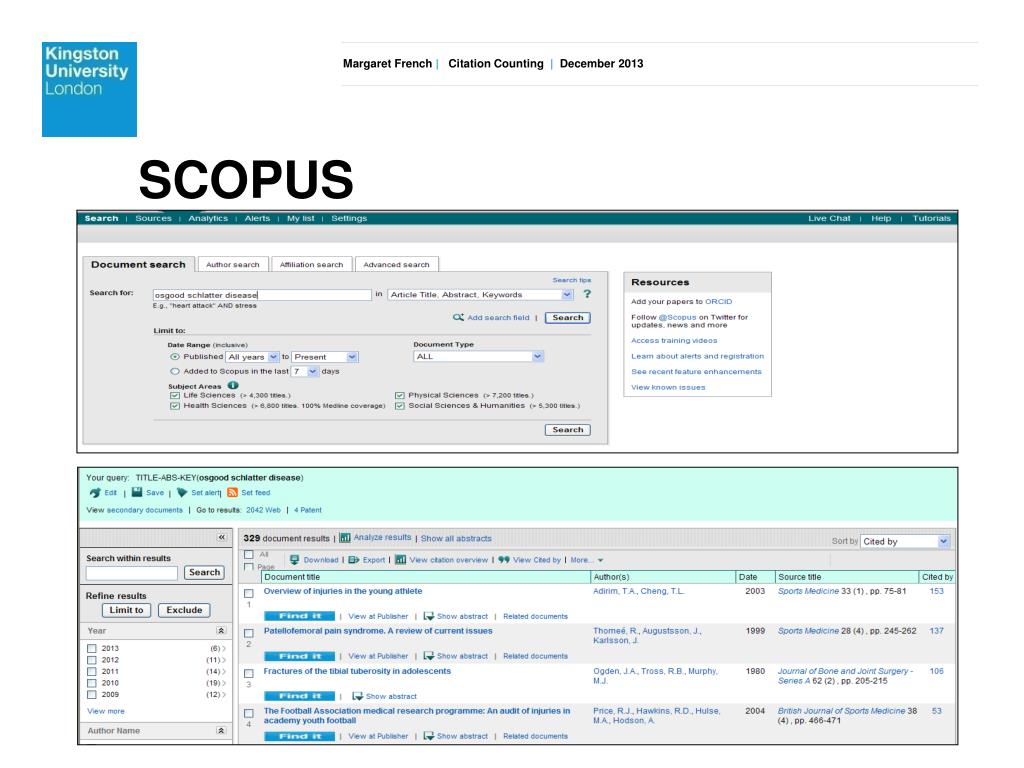Switch to the Affiliation search tab
The image size is (1024, 768).
(x=312, y=264)
